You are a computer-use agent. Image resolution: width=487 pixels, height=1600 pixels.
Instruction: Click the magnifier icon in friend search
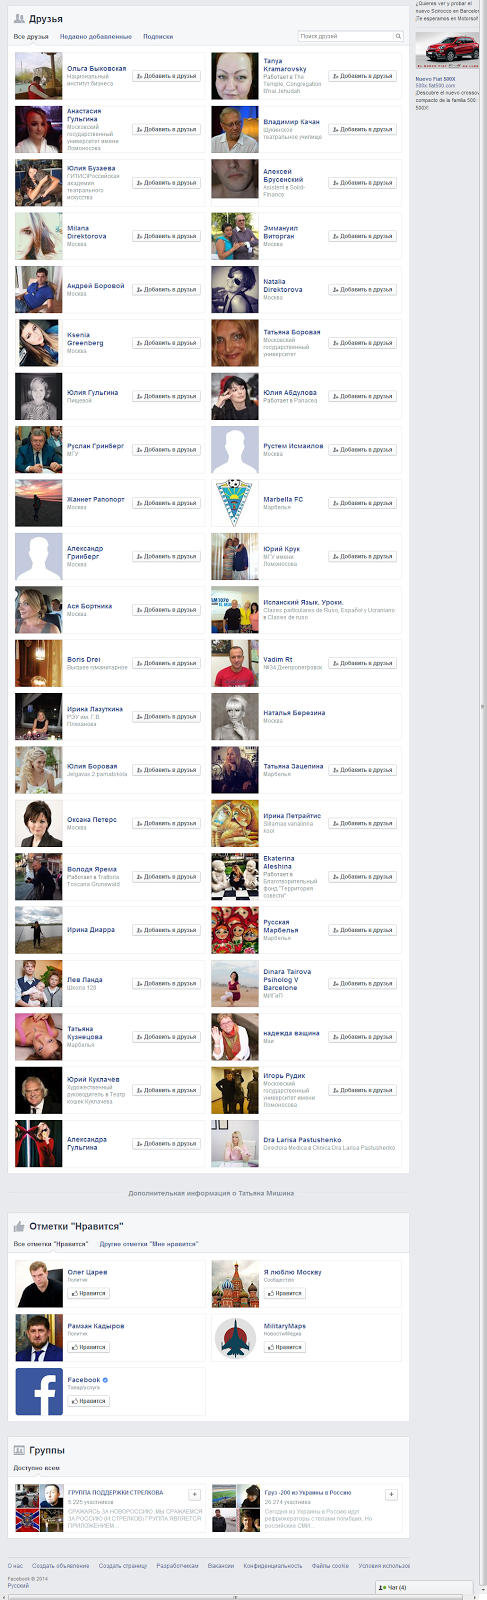click(398, 36)
